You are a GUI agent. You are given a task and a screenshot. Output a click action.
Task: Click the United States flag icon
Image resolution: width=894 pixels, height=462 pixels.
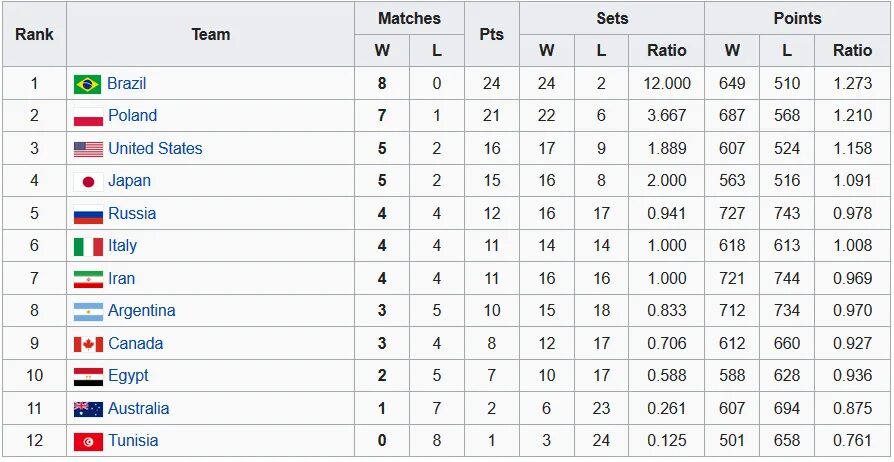88,149
